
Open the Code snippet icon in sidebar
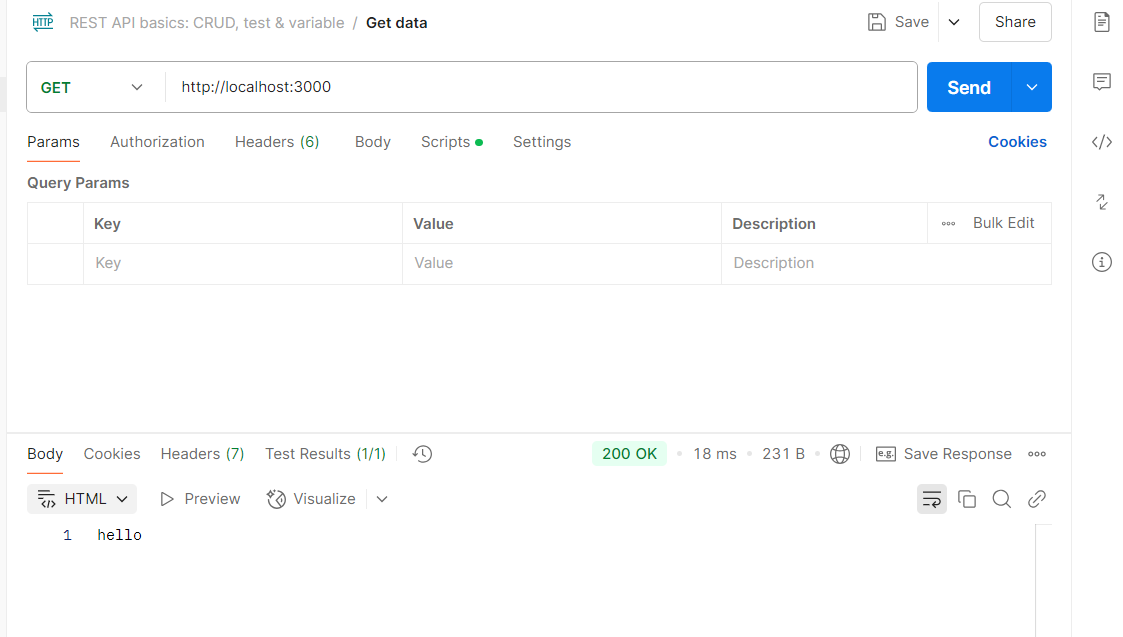1102,142
